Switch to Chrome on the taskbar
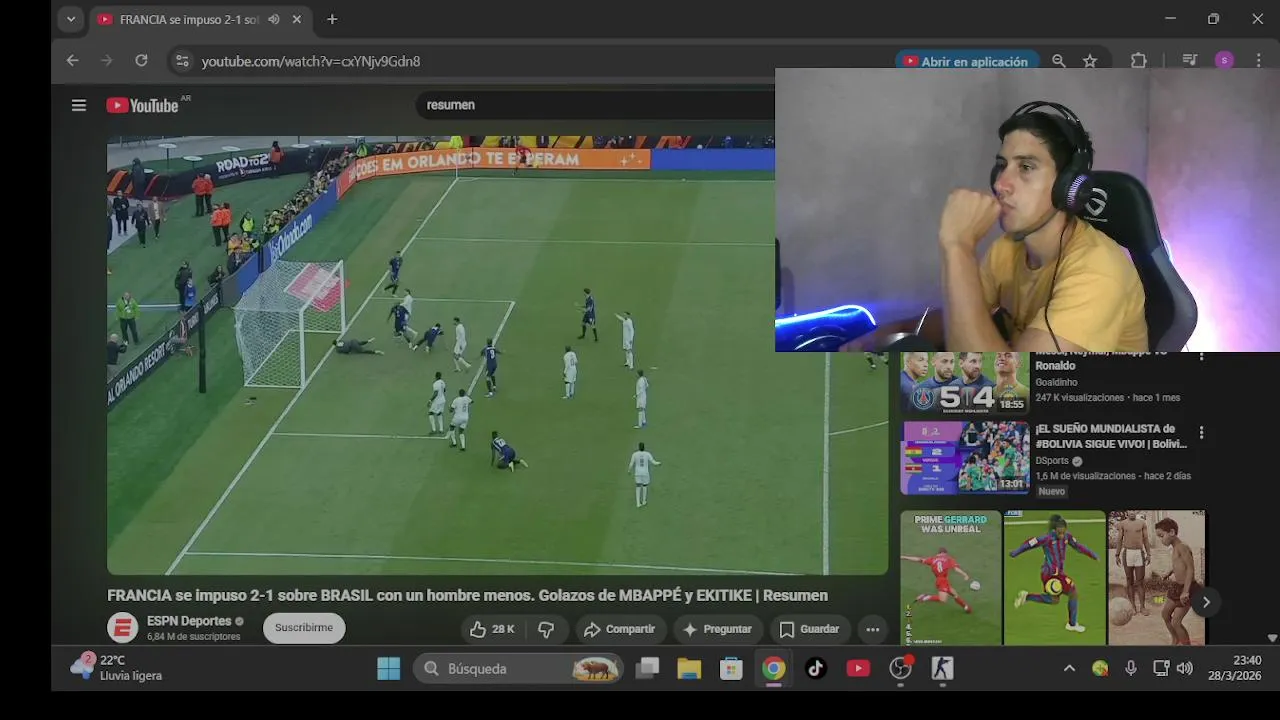The width and height of the screenshot is (1280, 720). point(774,668)
